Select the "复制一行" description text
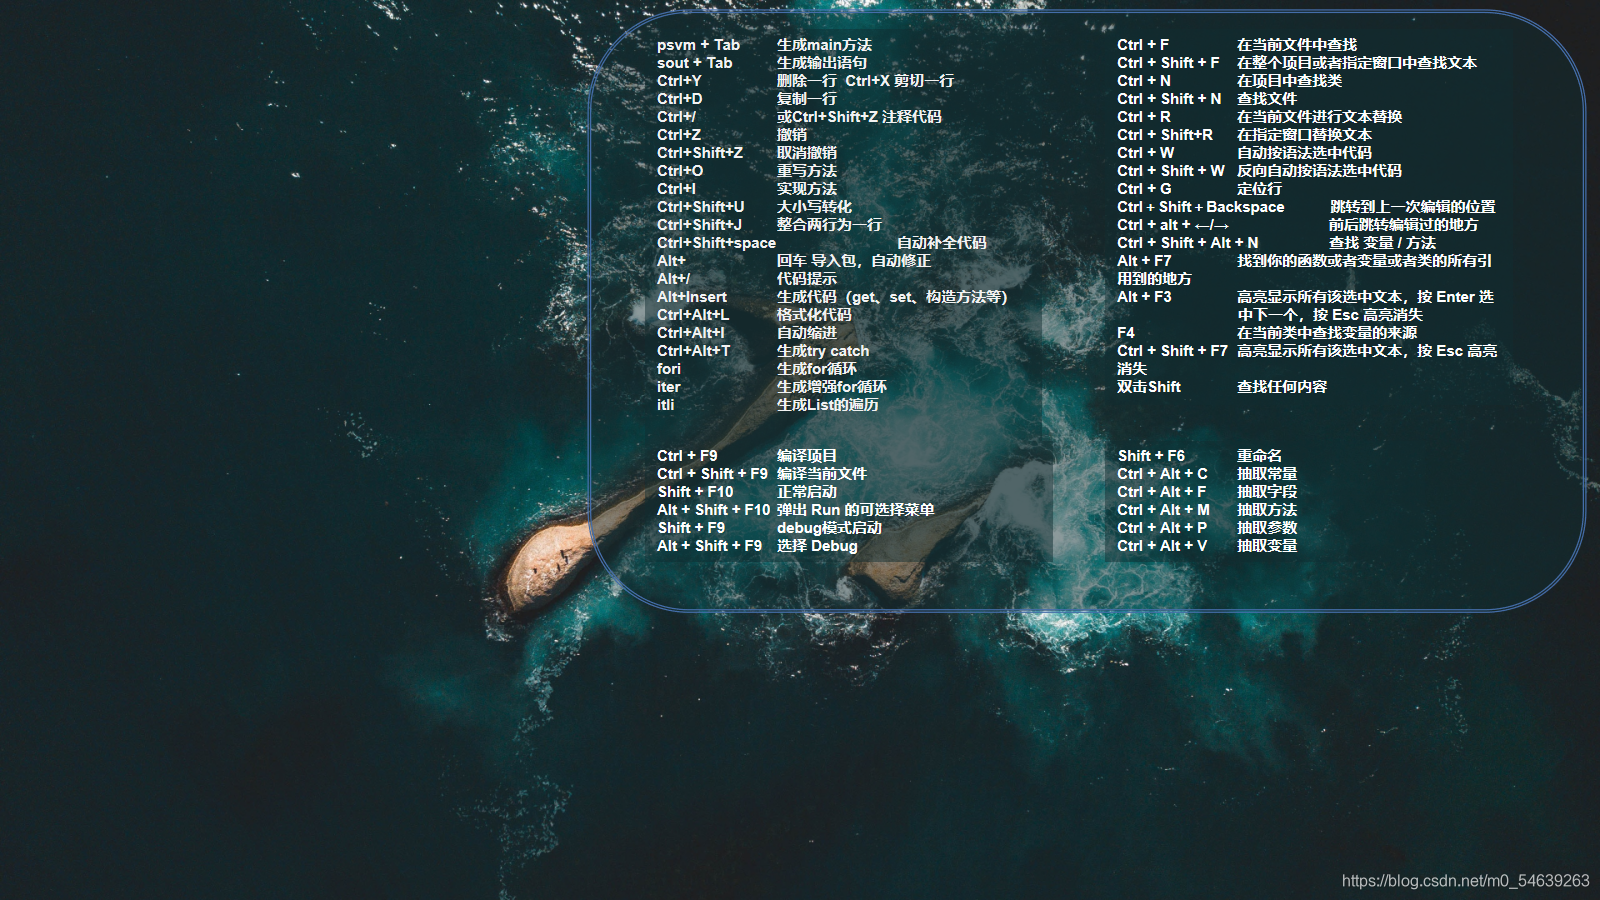 click(807, 99)
